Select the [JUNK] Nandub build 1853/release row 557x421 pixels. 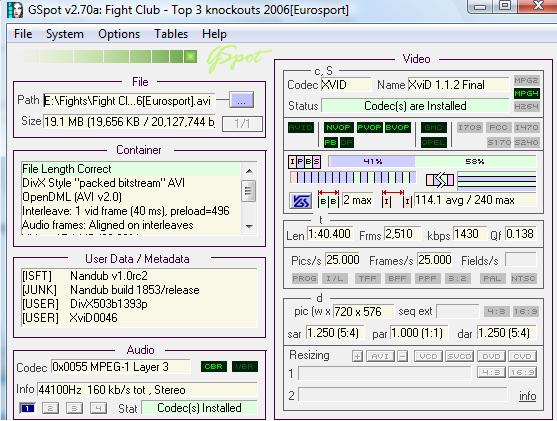point(139,290)
